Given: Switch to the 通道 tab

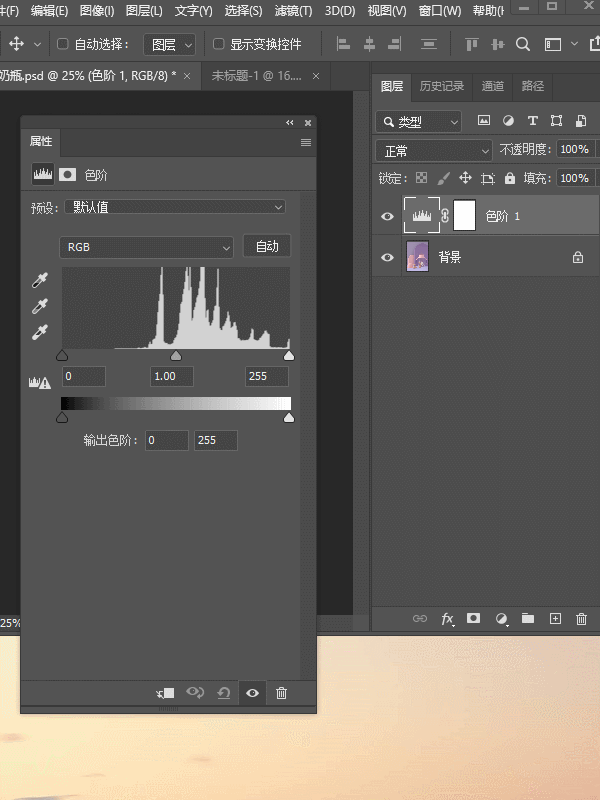Looking at the screenshot, I should tap(492, 86).
